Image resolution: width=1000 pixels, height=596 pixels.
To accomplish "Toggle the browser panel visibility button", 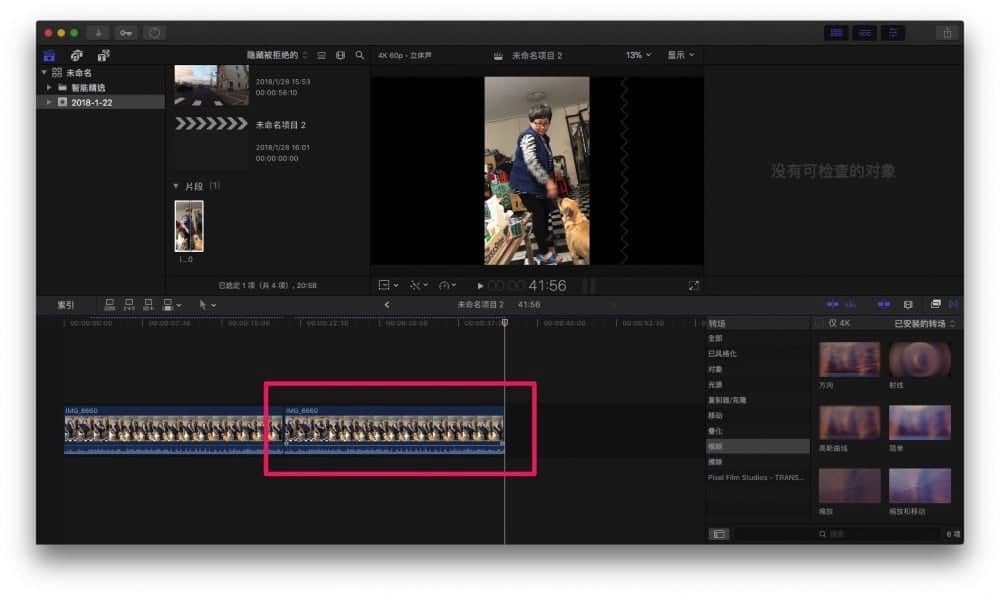I will pyautogui.click(x=836, y=33).
